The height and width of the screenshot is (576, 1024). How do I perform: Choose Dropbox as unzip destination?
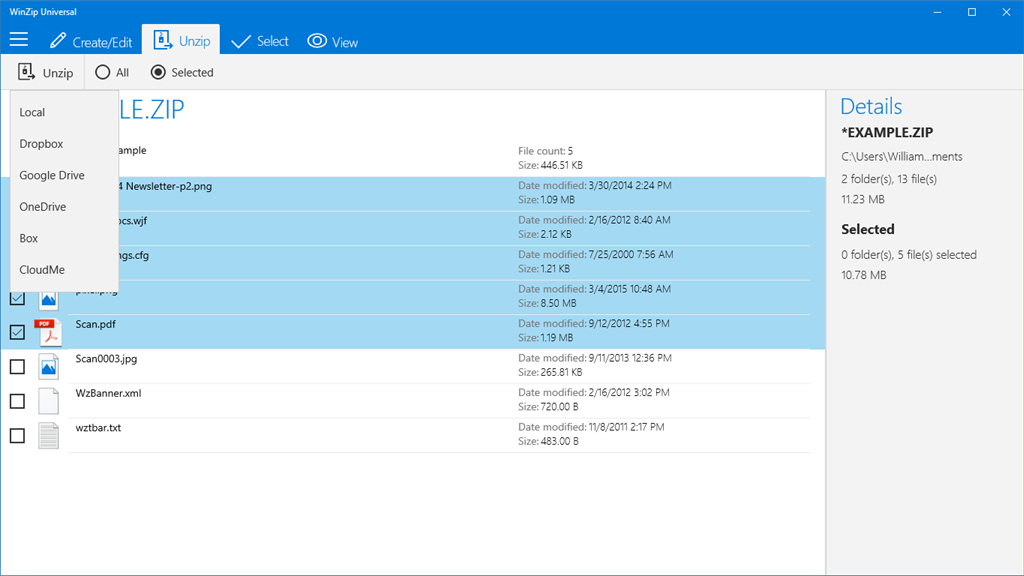coord(64,144)
